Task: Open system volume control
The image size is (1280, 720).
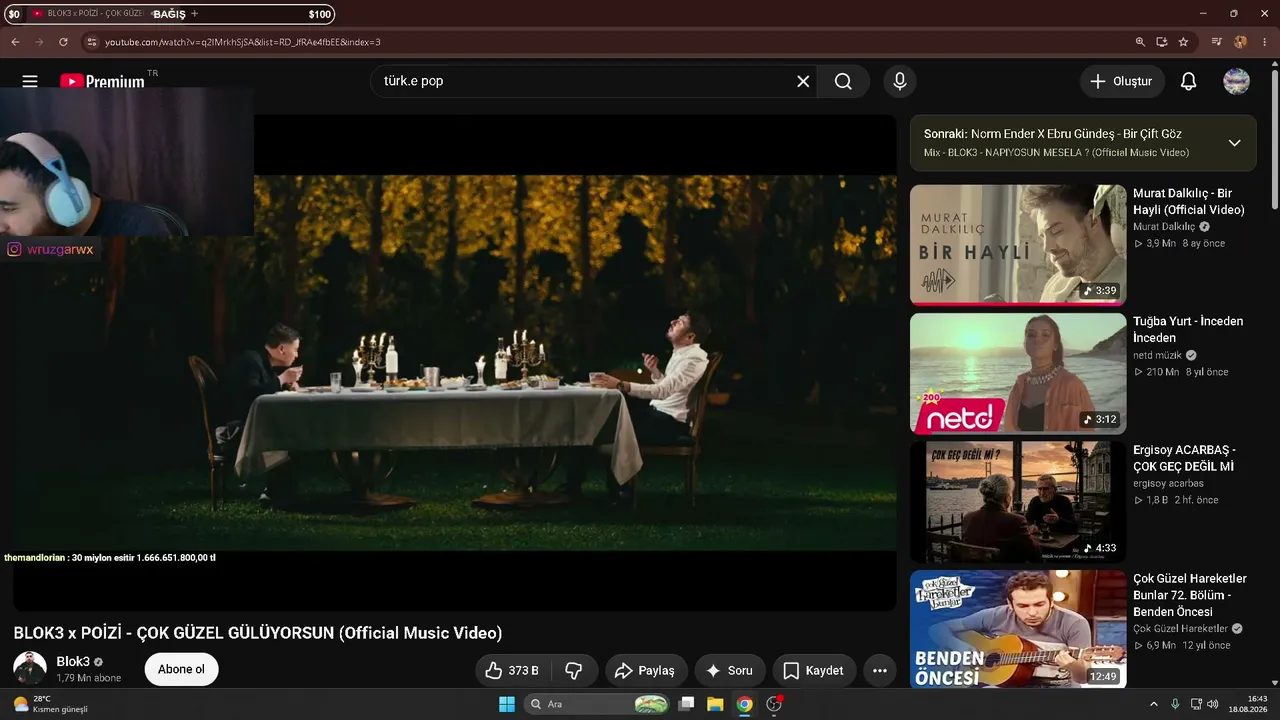Action: [1213, 704]
